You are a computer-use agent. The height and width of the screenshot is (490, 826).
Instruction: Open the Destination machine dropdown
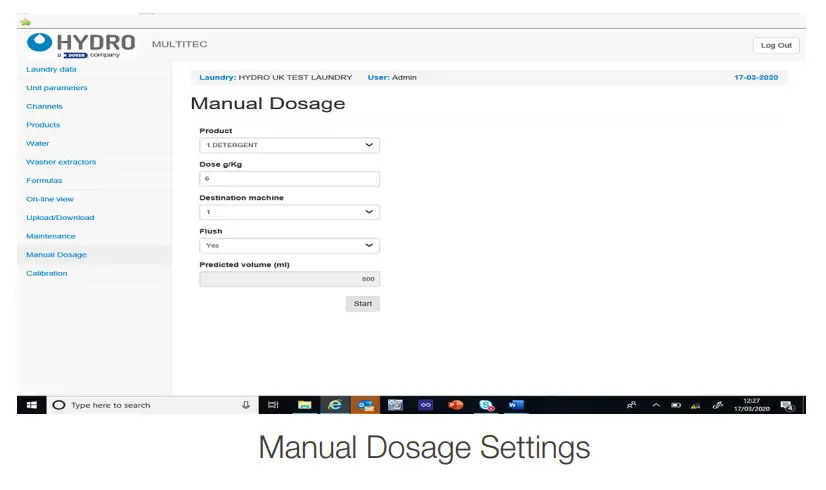click(289, 212)
